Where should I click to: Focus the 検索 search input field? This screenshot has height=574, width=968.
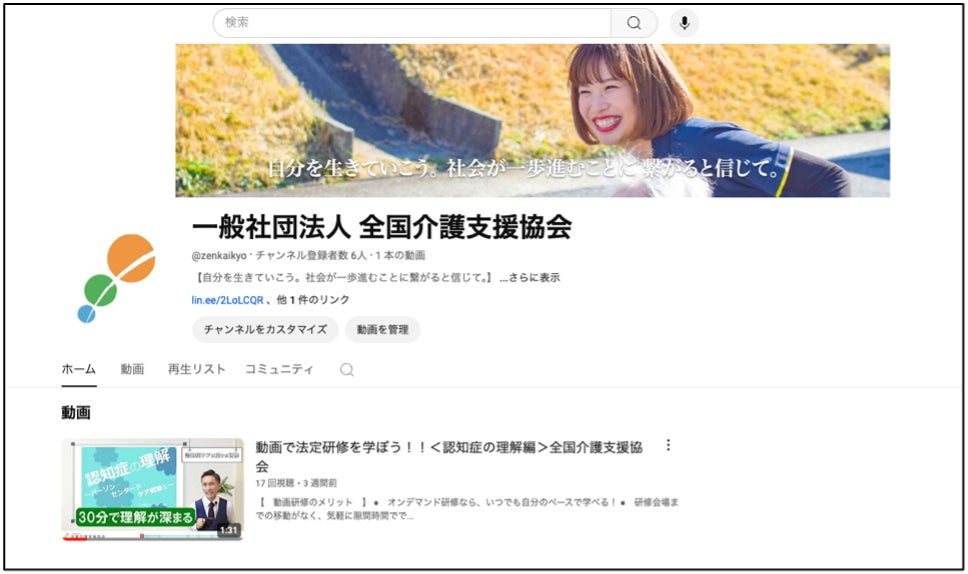412,23
